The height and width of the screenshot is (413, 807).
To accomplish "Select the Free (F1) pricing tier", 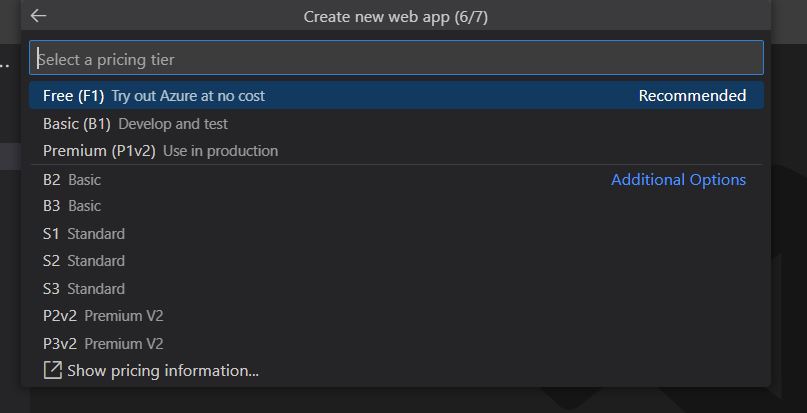I will coord(73,96).
